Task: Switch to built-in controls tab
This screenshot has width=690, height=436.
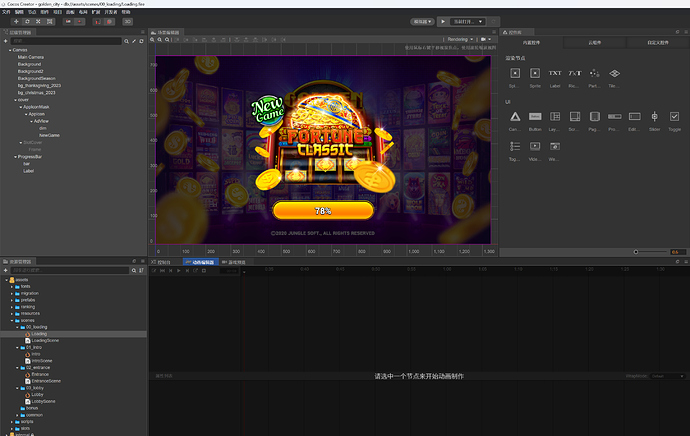Action: pyautogui.click(x=531, y=43)
